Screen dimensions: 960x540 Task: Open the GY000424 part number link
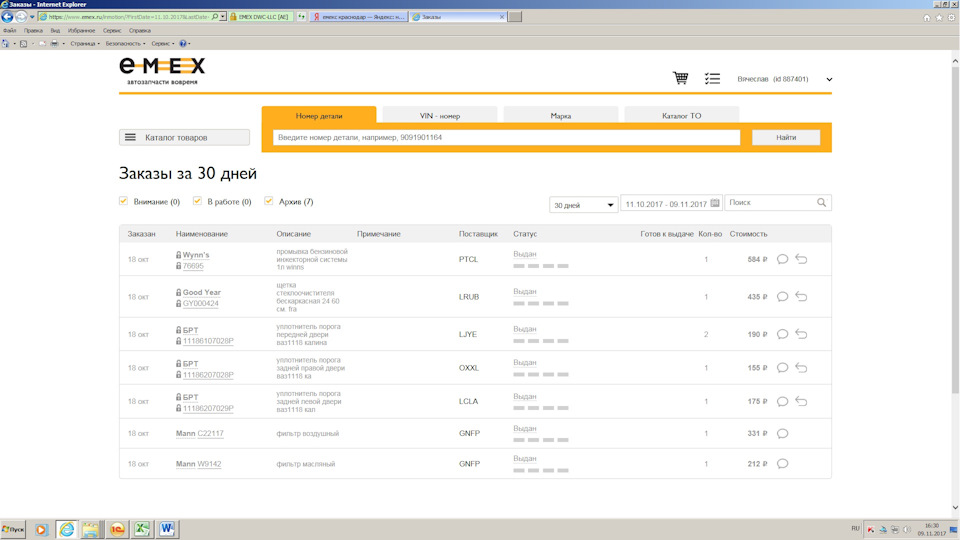(x=200, y=303)
